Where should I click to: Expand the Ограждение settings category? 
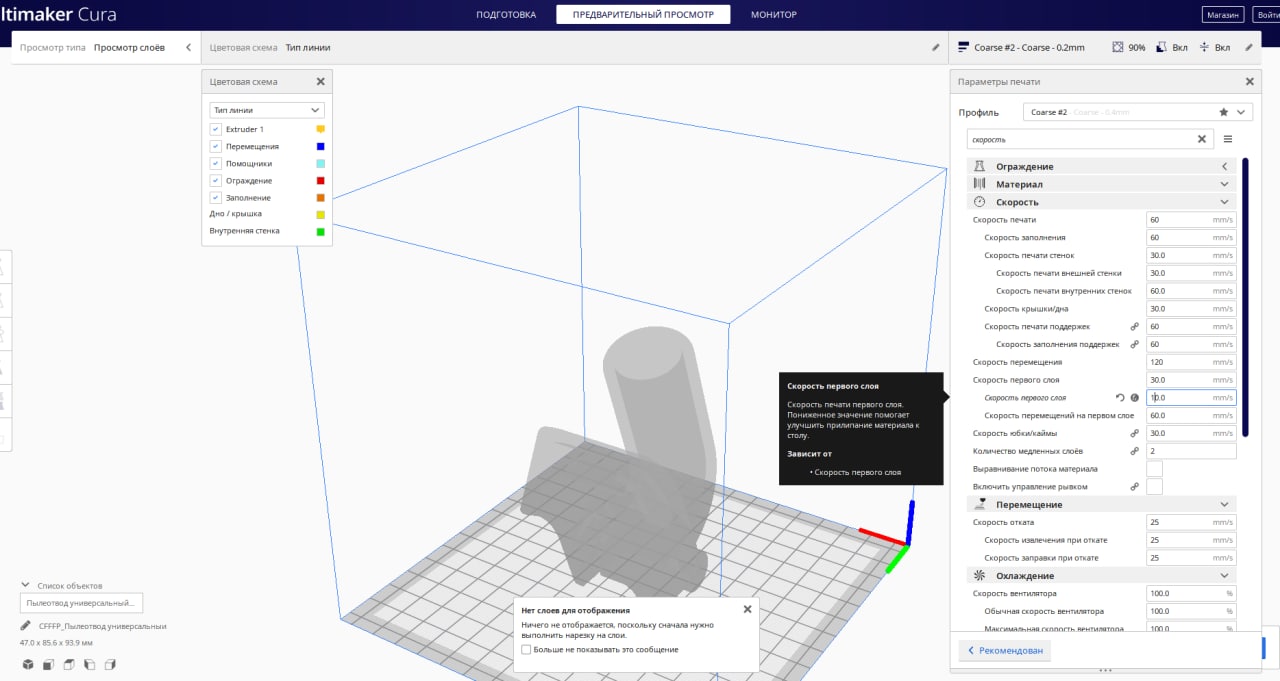coord(1102,166)
